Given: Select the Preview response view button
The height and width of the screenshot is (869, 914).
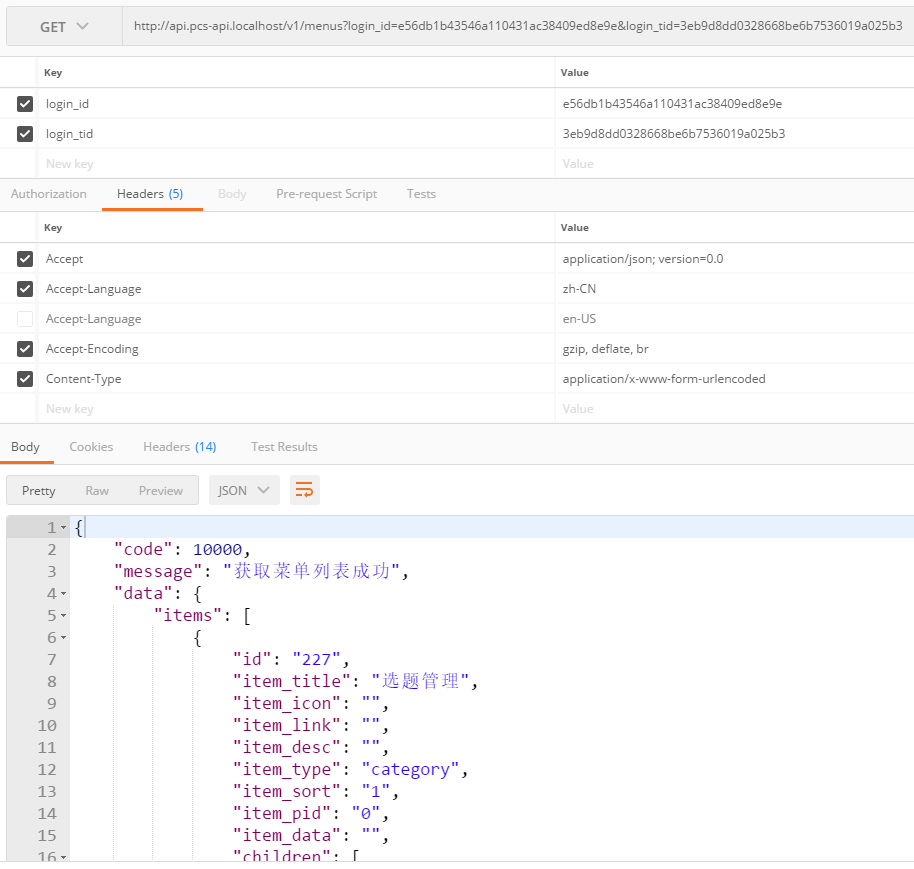Looking at the screenshot, I should tap(160, 490).
